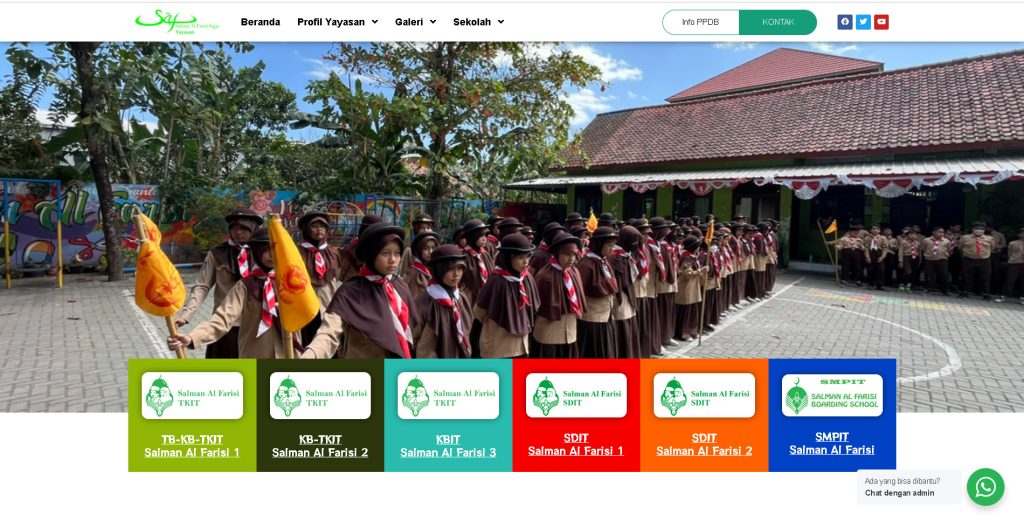Open the YouTube social icon
This screenshot has height=521, width=1024.
881,22
